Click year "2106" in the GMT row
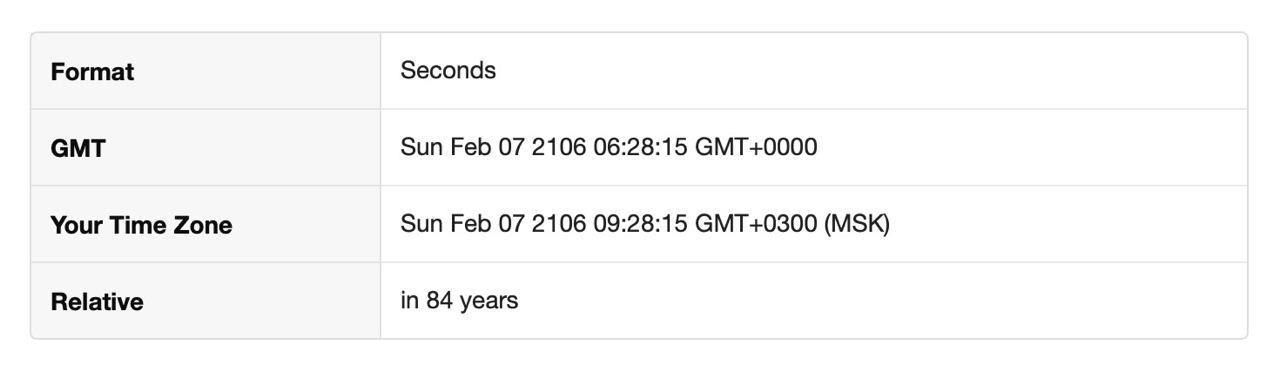Viewport: 1280px width, 366px height. 558,147
